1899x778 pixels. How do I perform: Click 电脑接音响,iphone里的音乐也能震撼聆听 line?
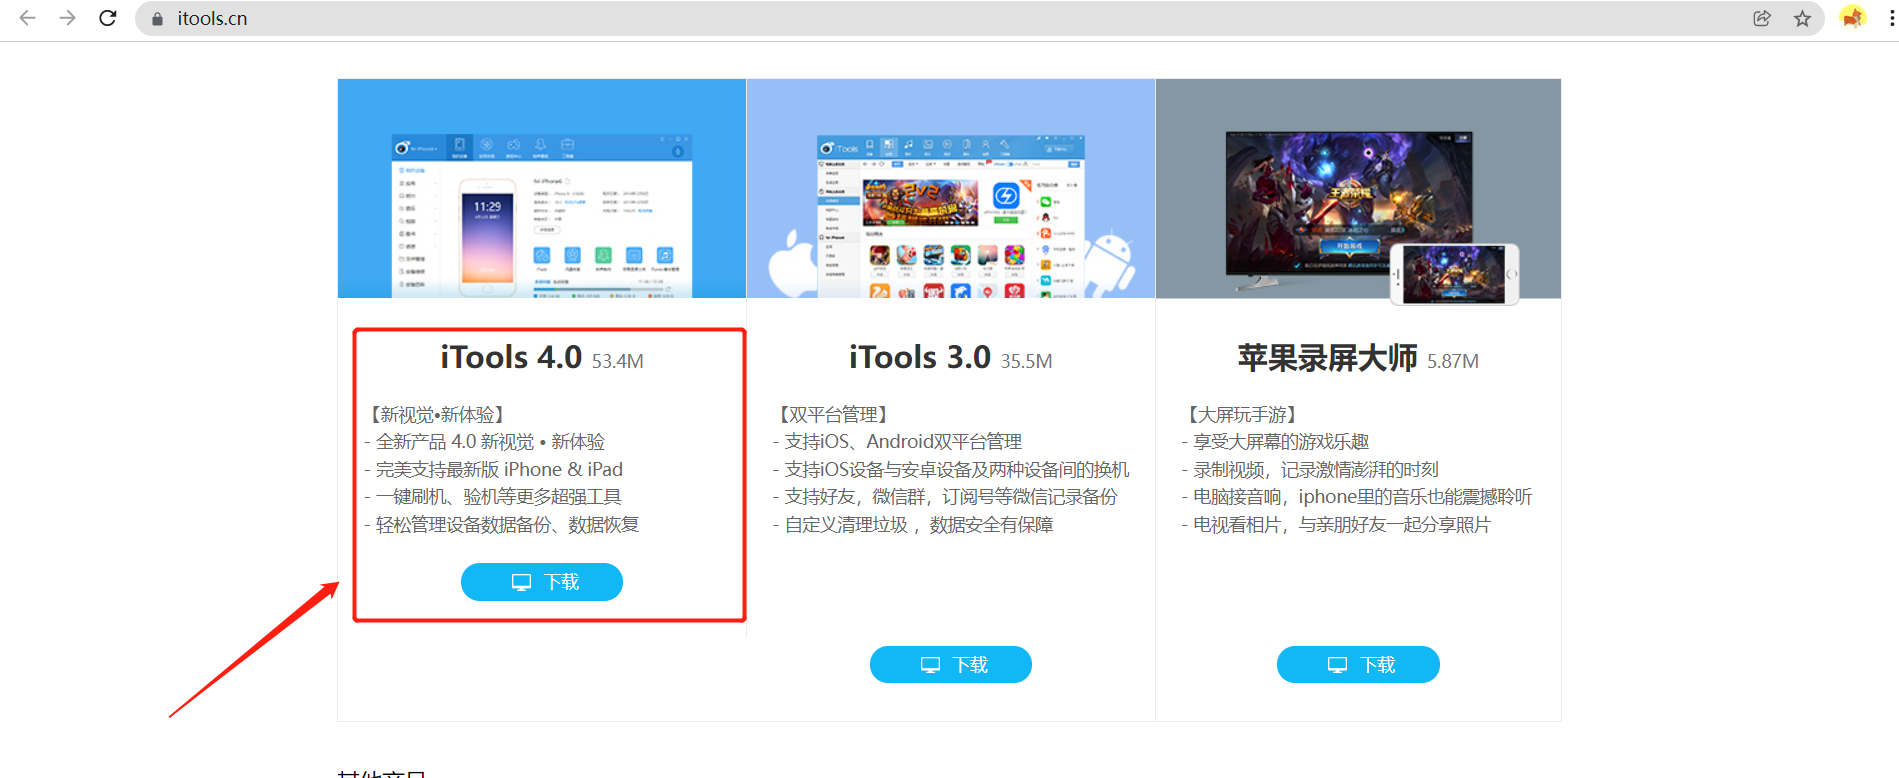point(1357,497)
